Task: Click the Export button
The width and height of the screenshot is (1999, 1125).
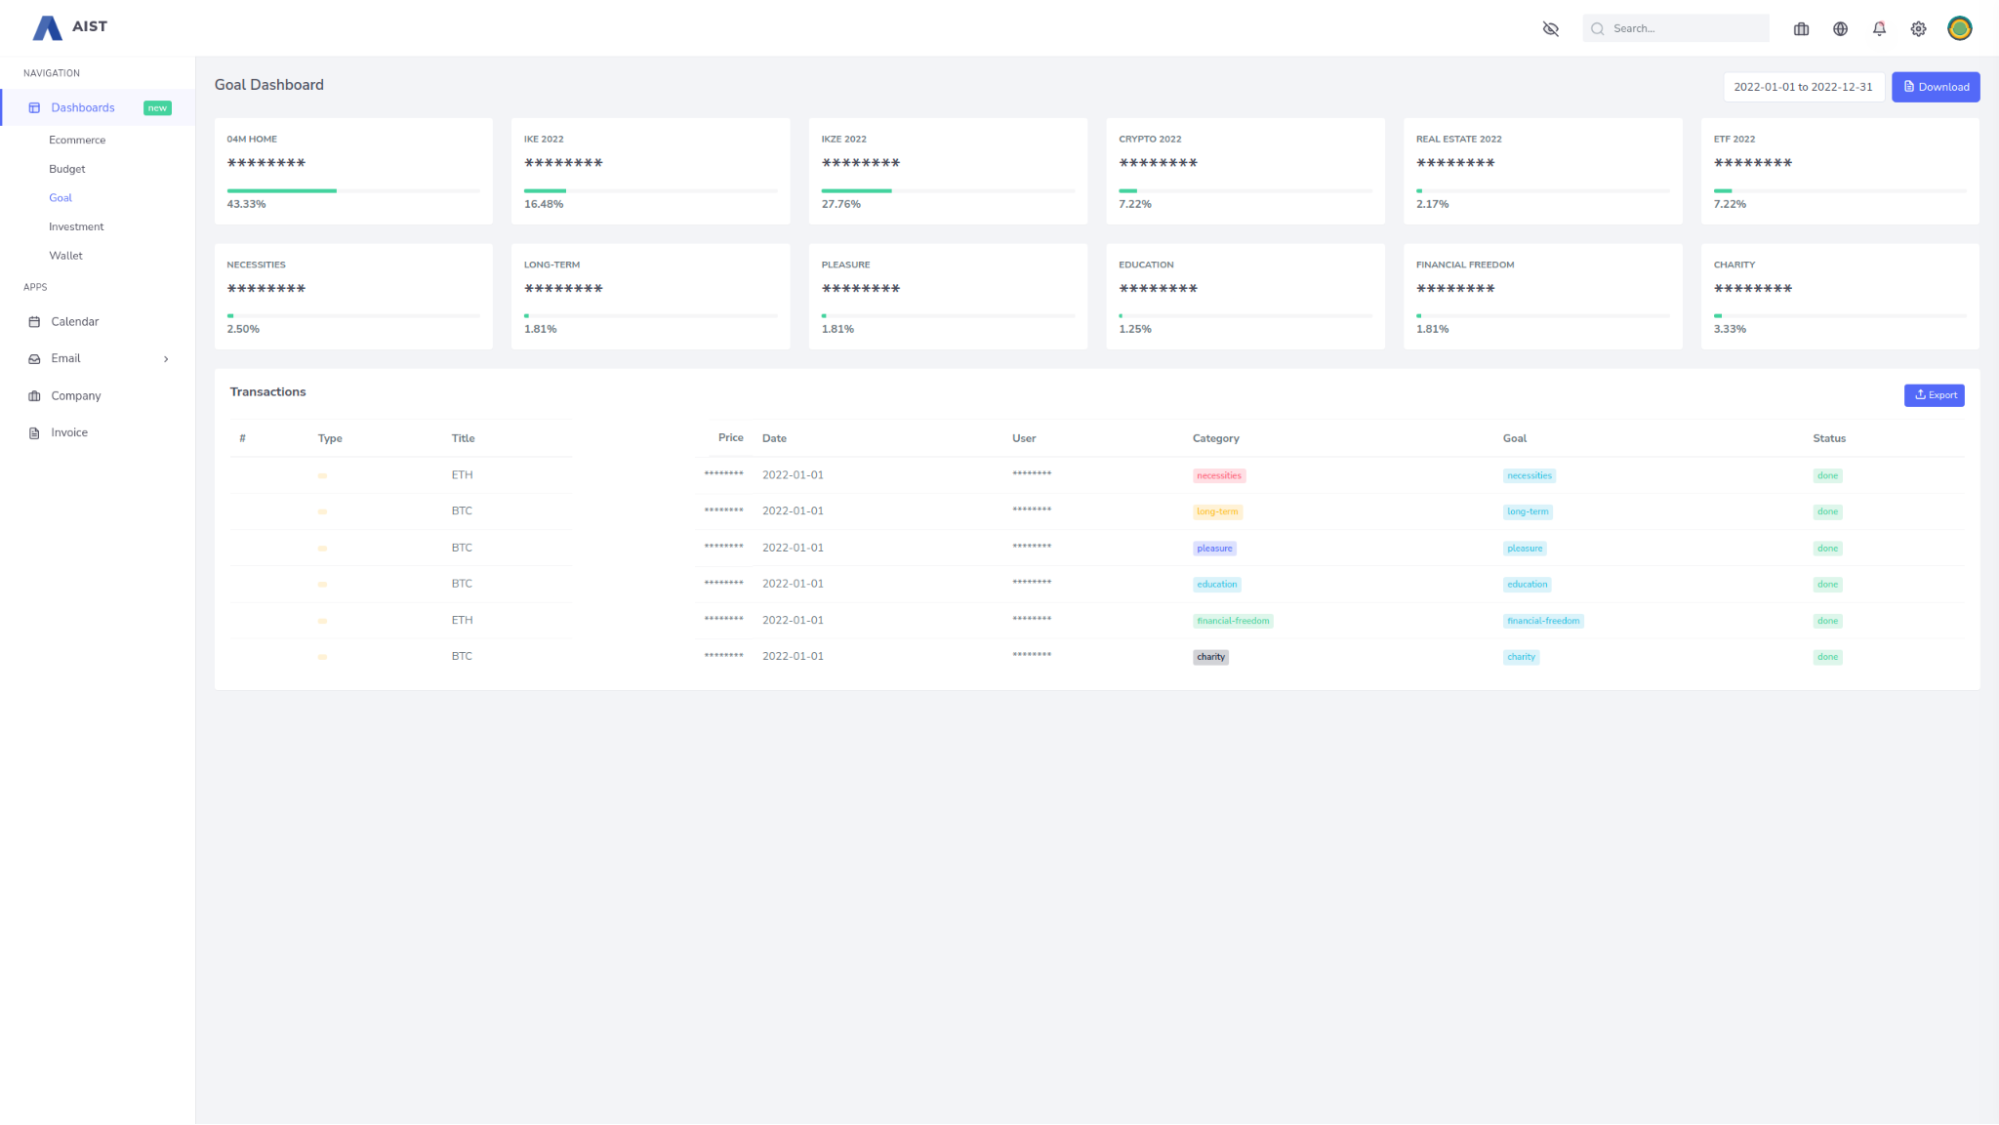Action: (x=1934, y=396)
